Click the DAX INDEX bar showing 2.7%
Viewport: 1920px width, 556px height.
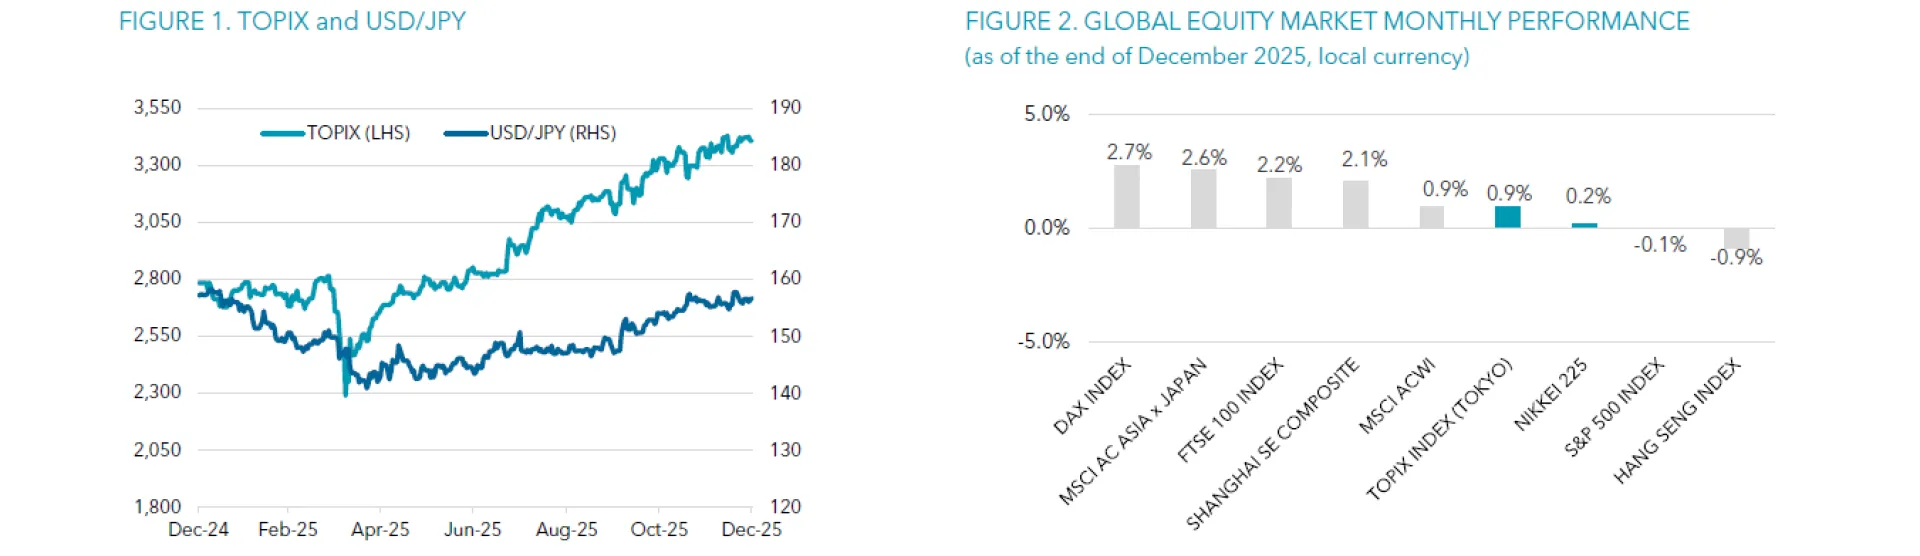[x=1127, y=197]
